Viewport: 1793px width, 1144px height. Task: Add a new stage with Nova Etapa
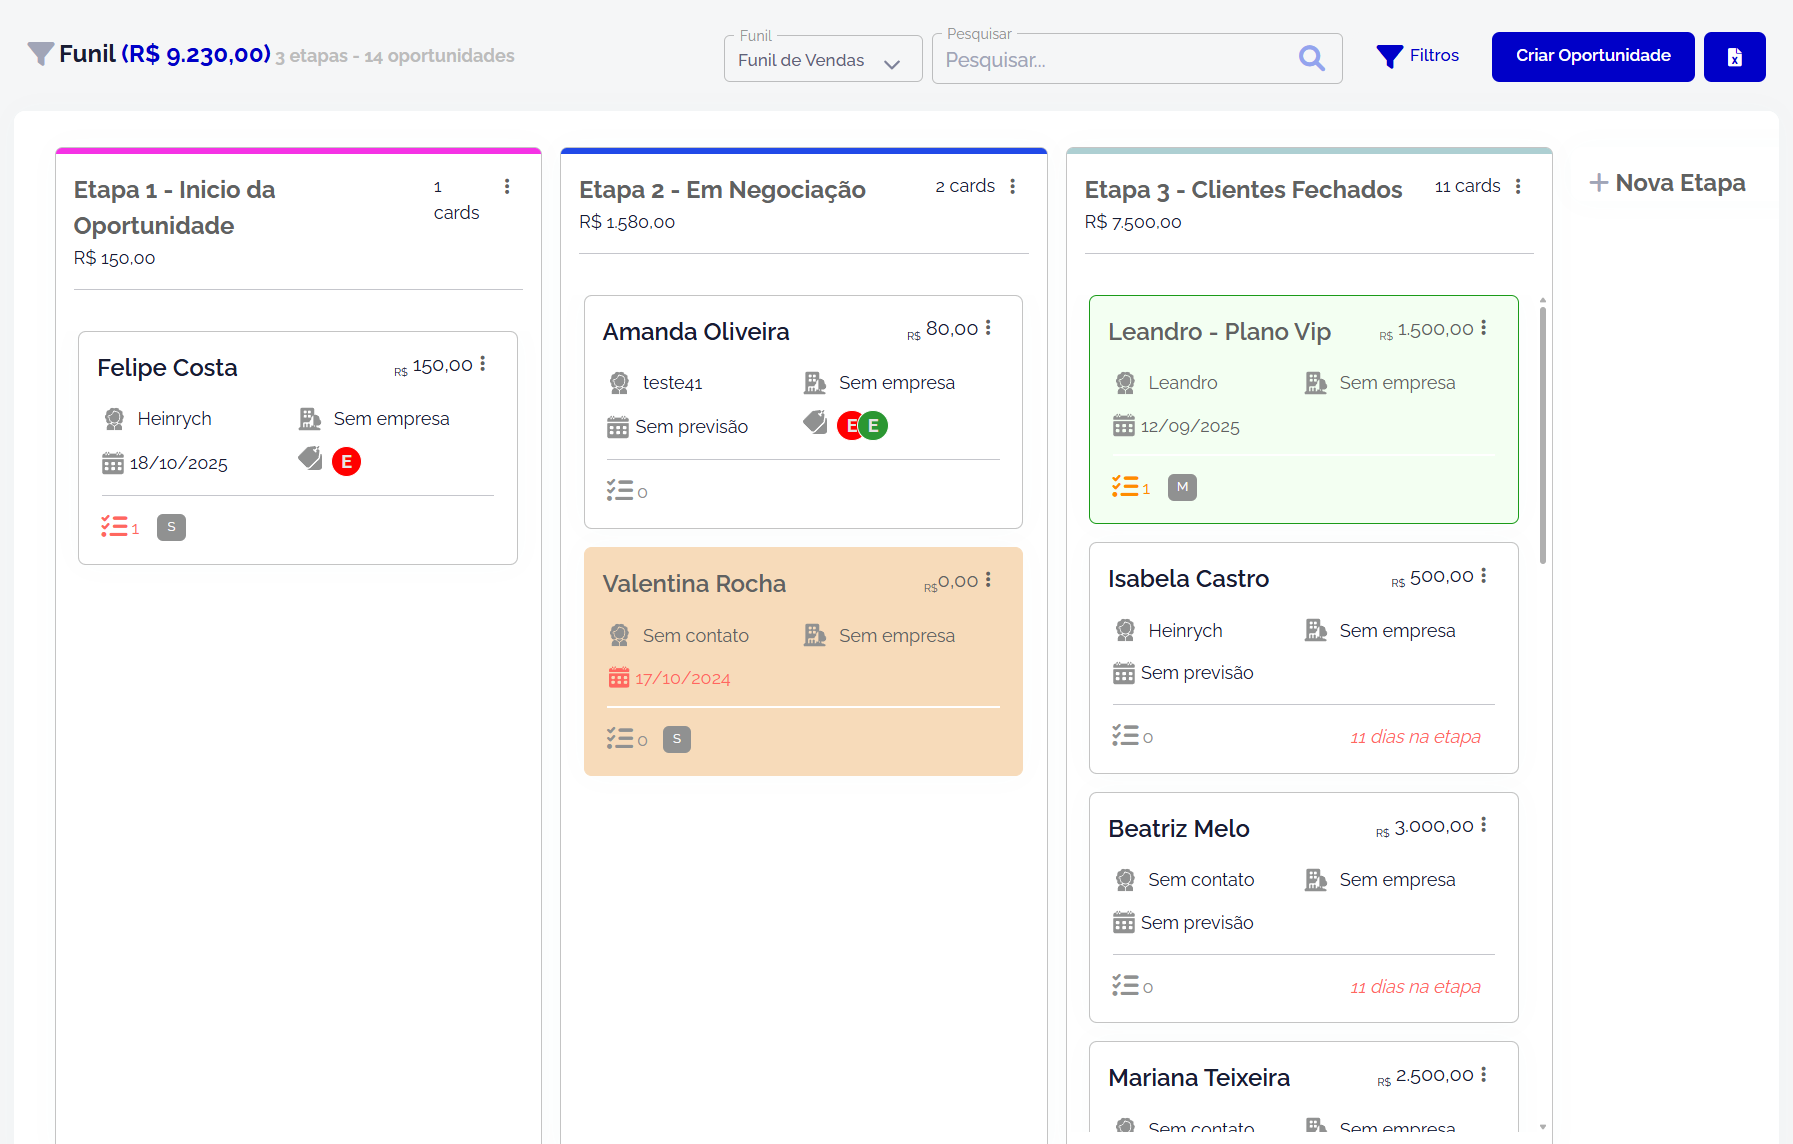(x=1667, y=183)
